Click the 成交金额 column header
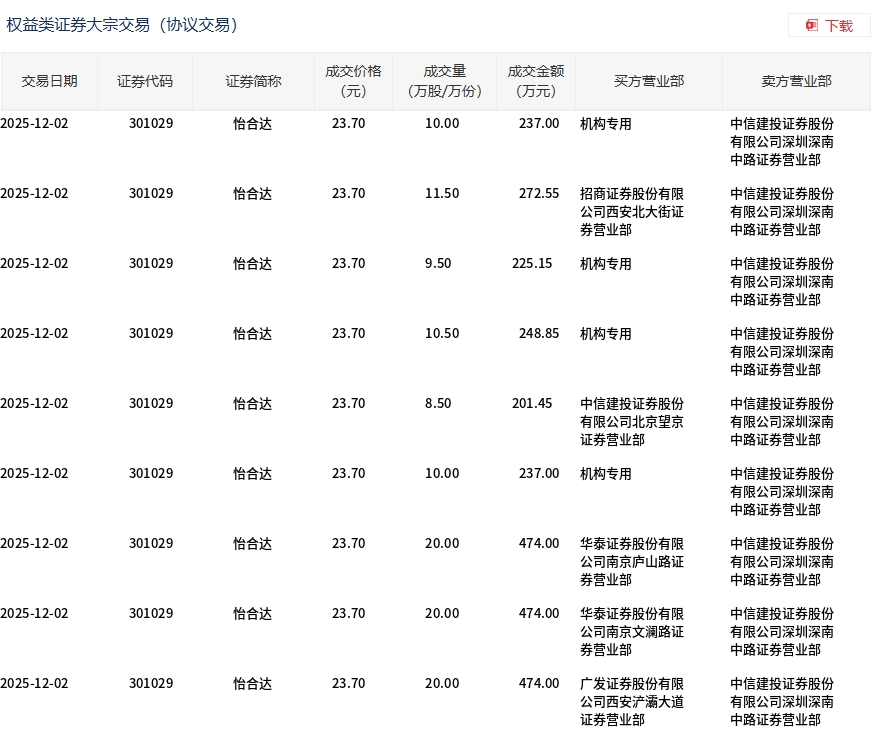This screenshot has height=742, width=872. 536,81
